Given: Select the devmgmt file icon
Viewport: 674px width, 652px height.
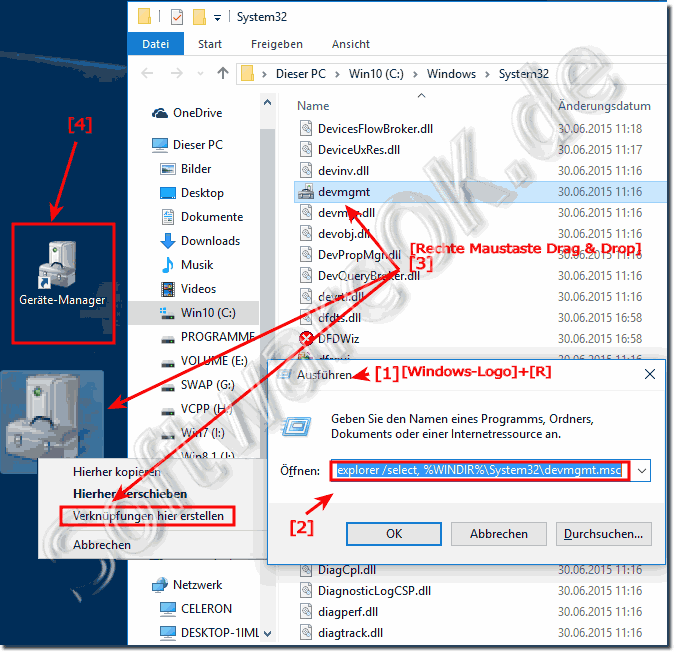Looking at the screenshot, I should (306, 192).
